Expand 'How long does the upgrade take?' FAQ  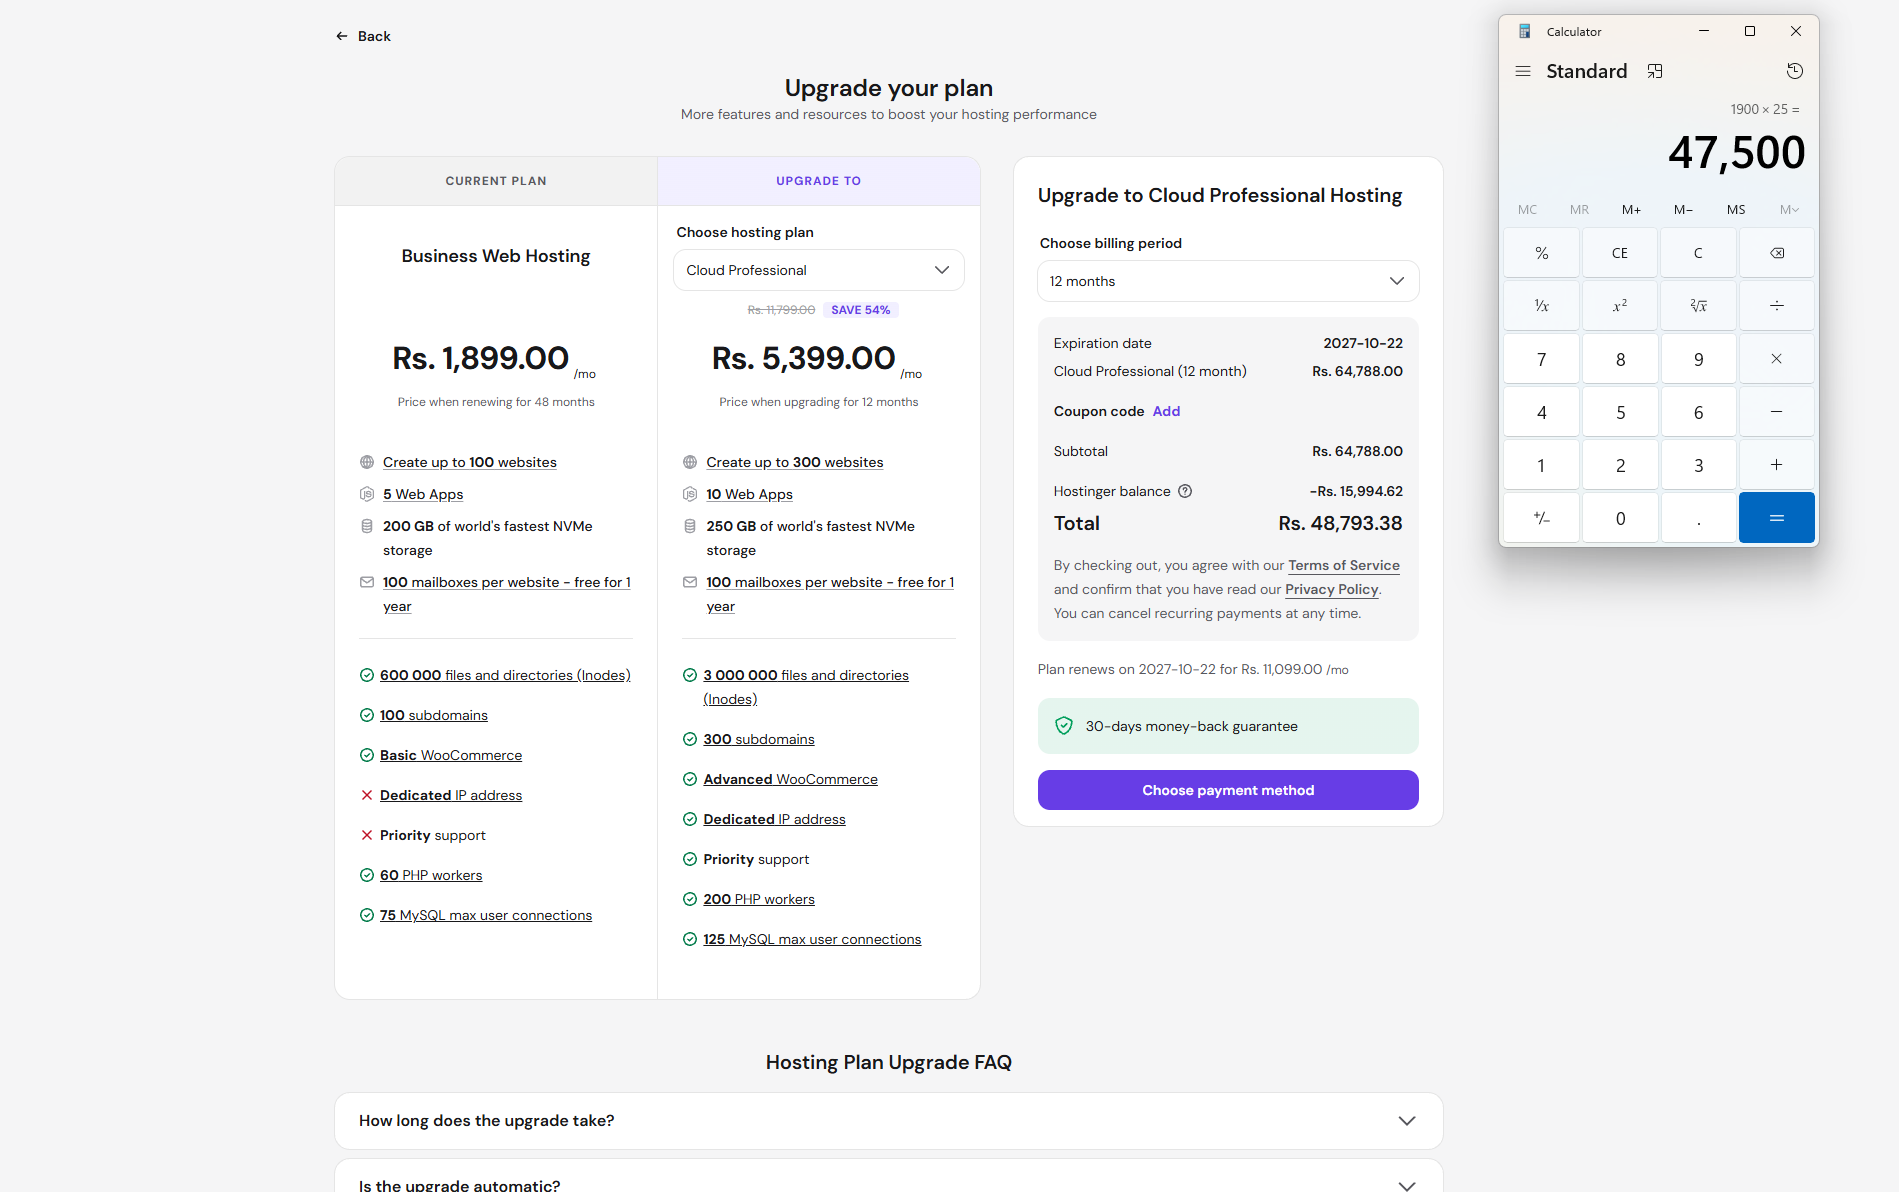pos(888,1121)
